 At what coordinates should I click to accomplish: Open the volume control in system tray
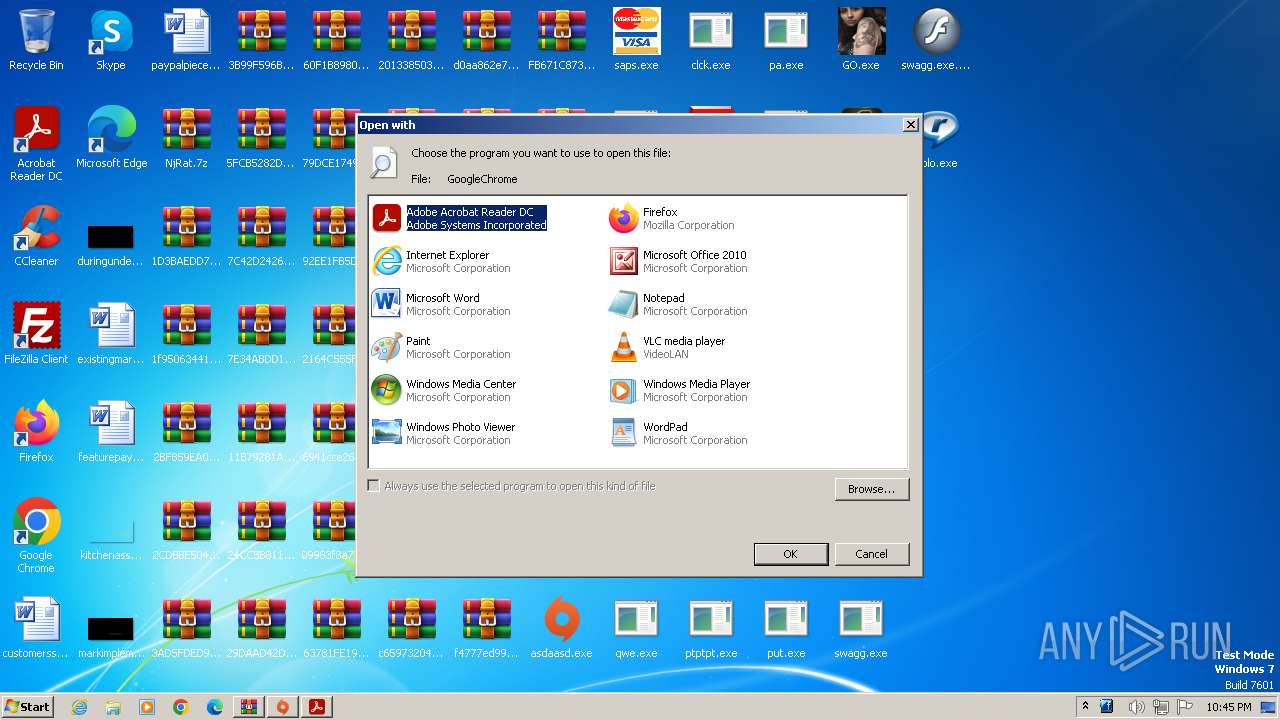1136,706
